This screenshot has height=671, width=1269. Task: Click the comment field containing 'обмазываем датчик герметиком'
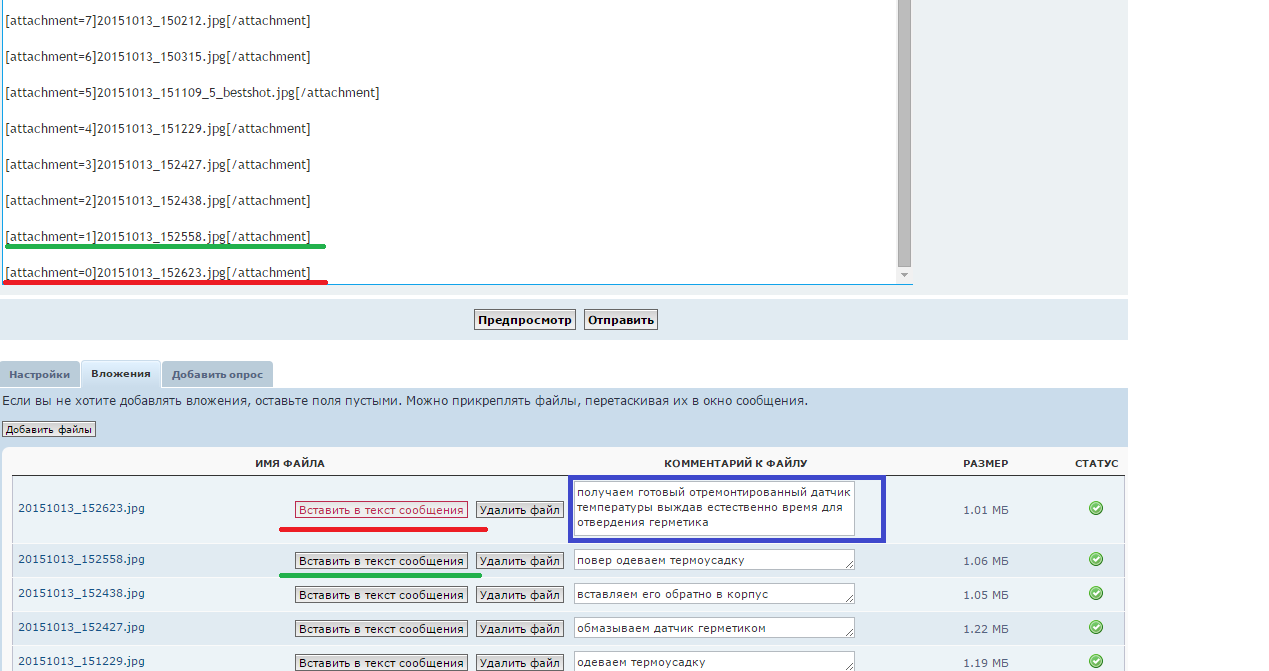click(x=714, y=628)
